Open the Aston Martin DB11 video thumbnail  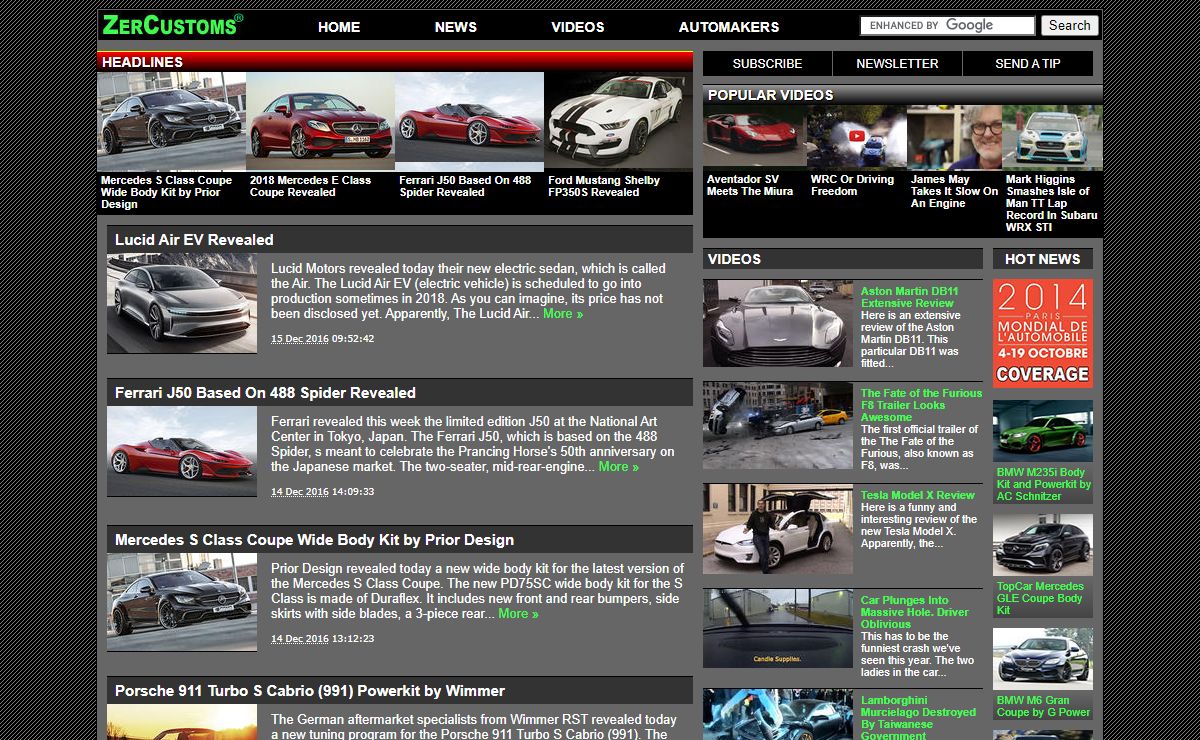point(778,323)
